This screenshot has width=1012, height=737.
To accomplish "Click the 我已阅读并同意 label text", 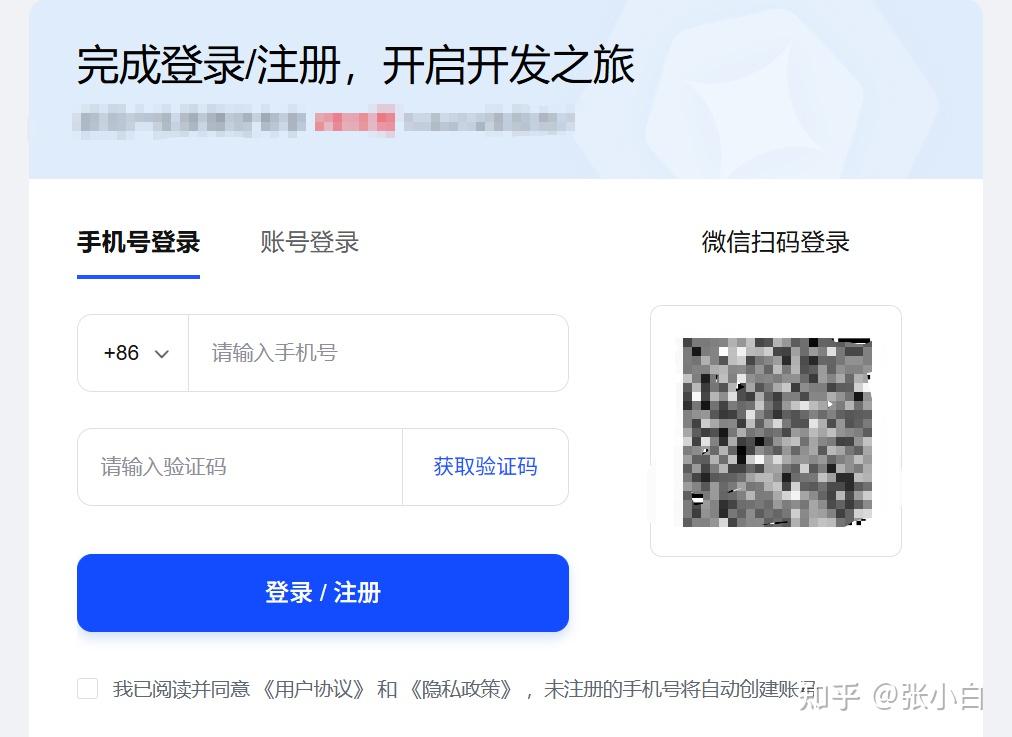I will click(x=181, y=689).
